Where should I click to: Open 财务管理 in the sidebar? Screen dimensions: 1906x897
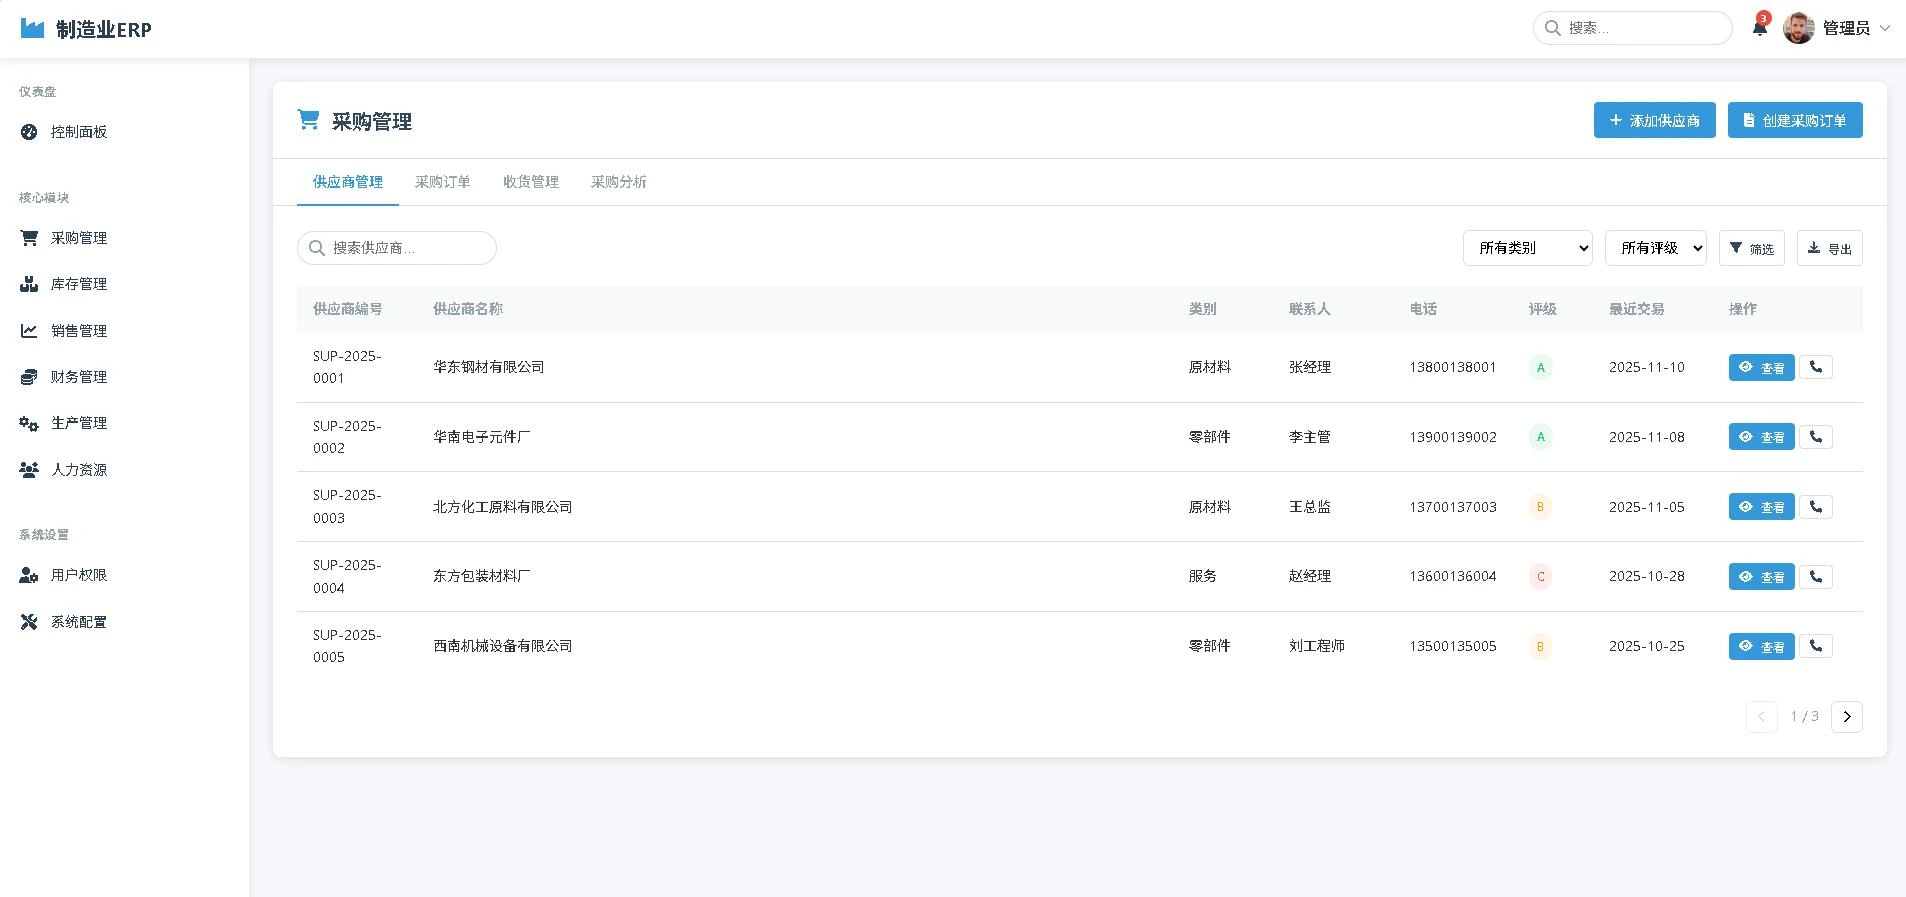(78, 377)
